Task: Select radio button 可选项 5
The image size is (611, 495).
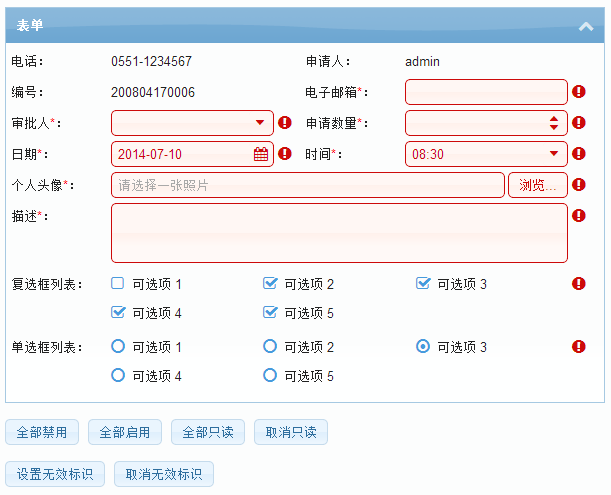Action: point(270,375)
